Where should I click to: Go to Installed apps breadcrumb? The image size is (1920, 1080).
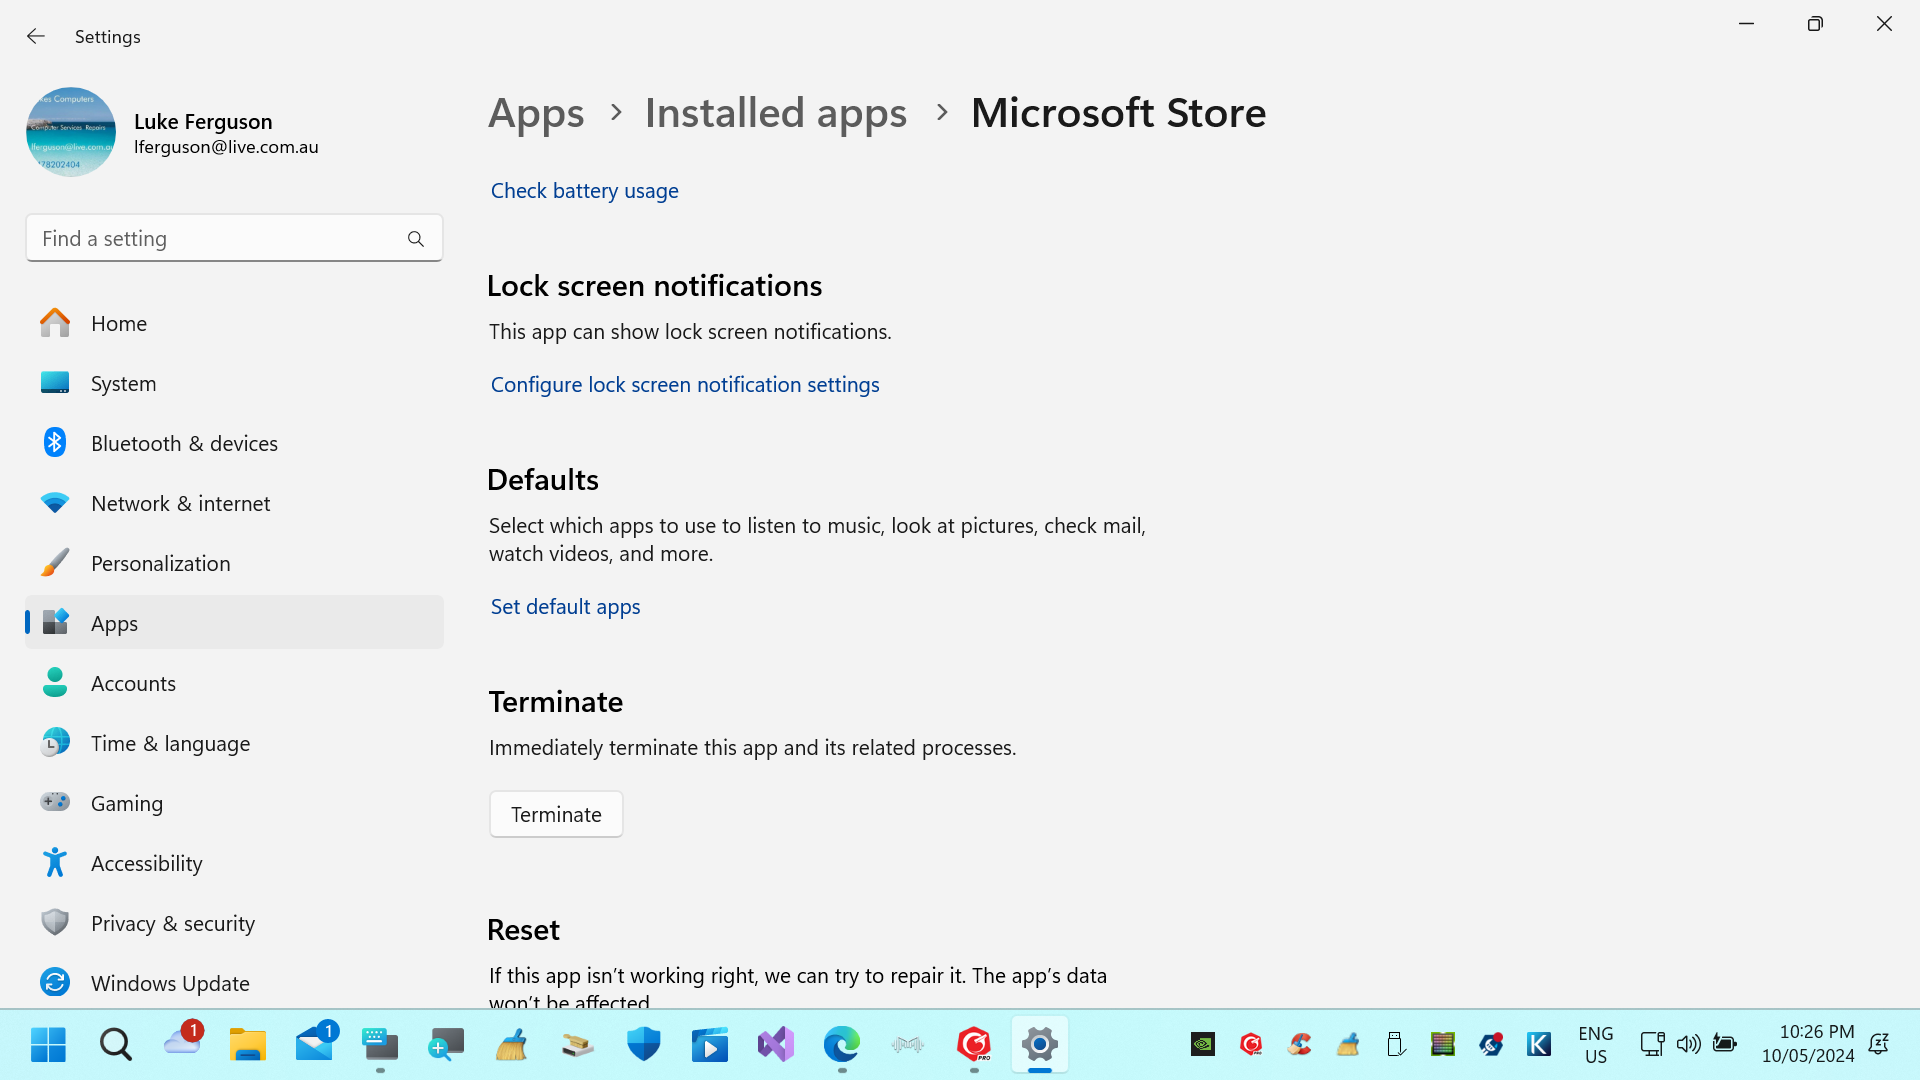pyautogui.click(x=776, y=113)
